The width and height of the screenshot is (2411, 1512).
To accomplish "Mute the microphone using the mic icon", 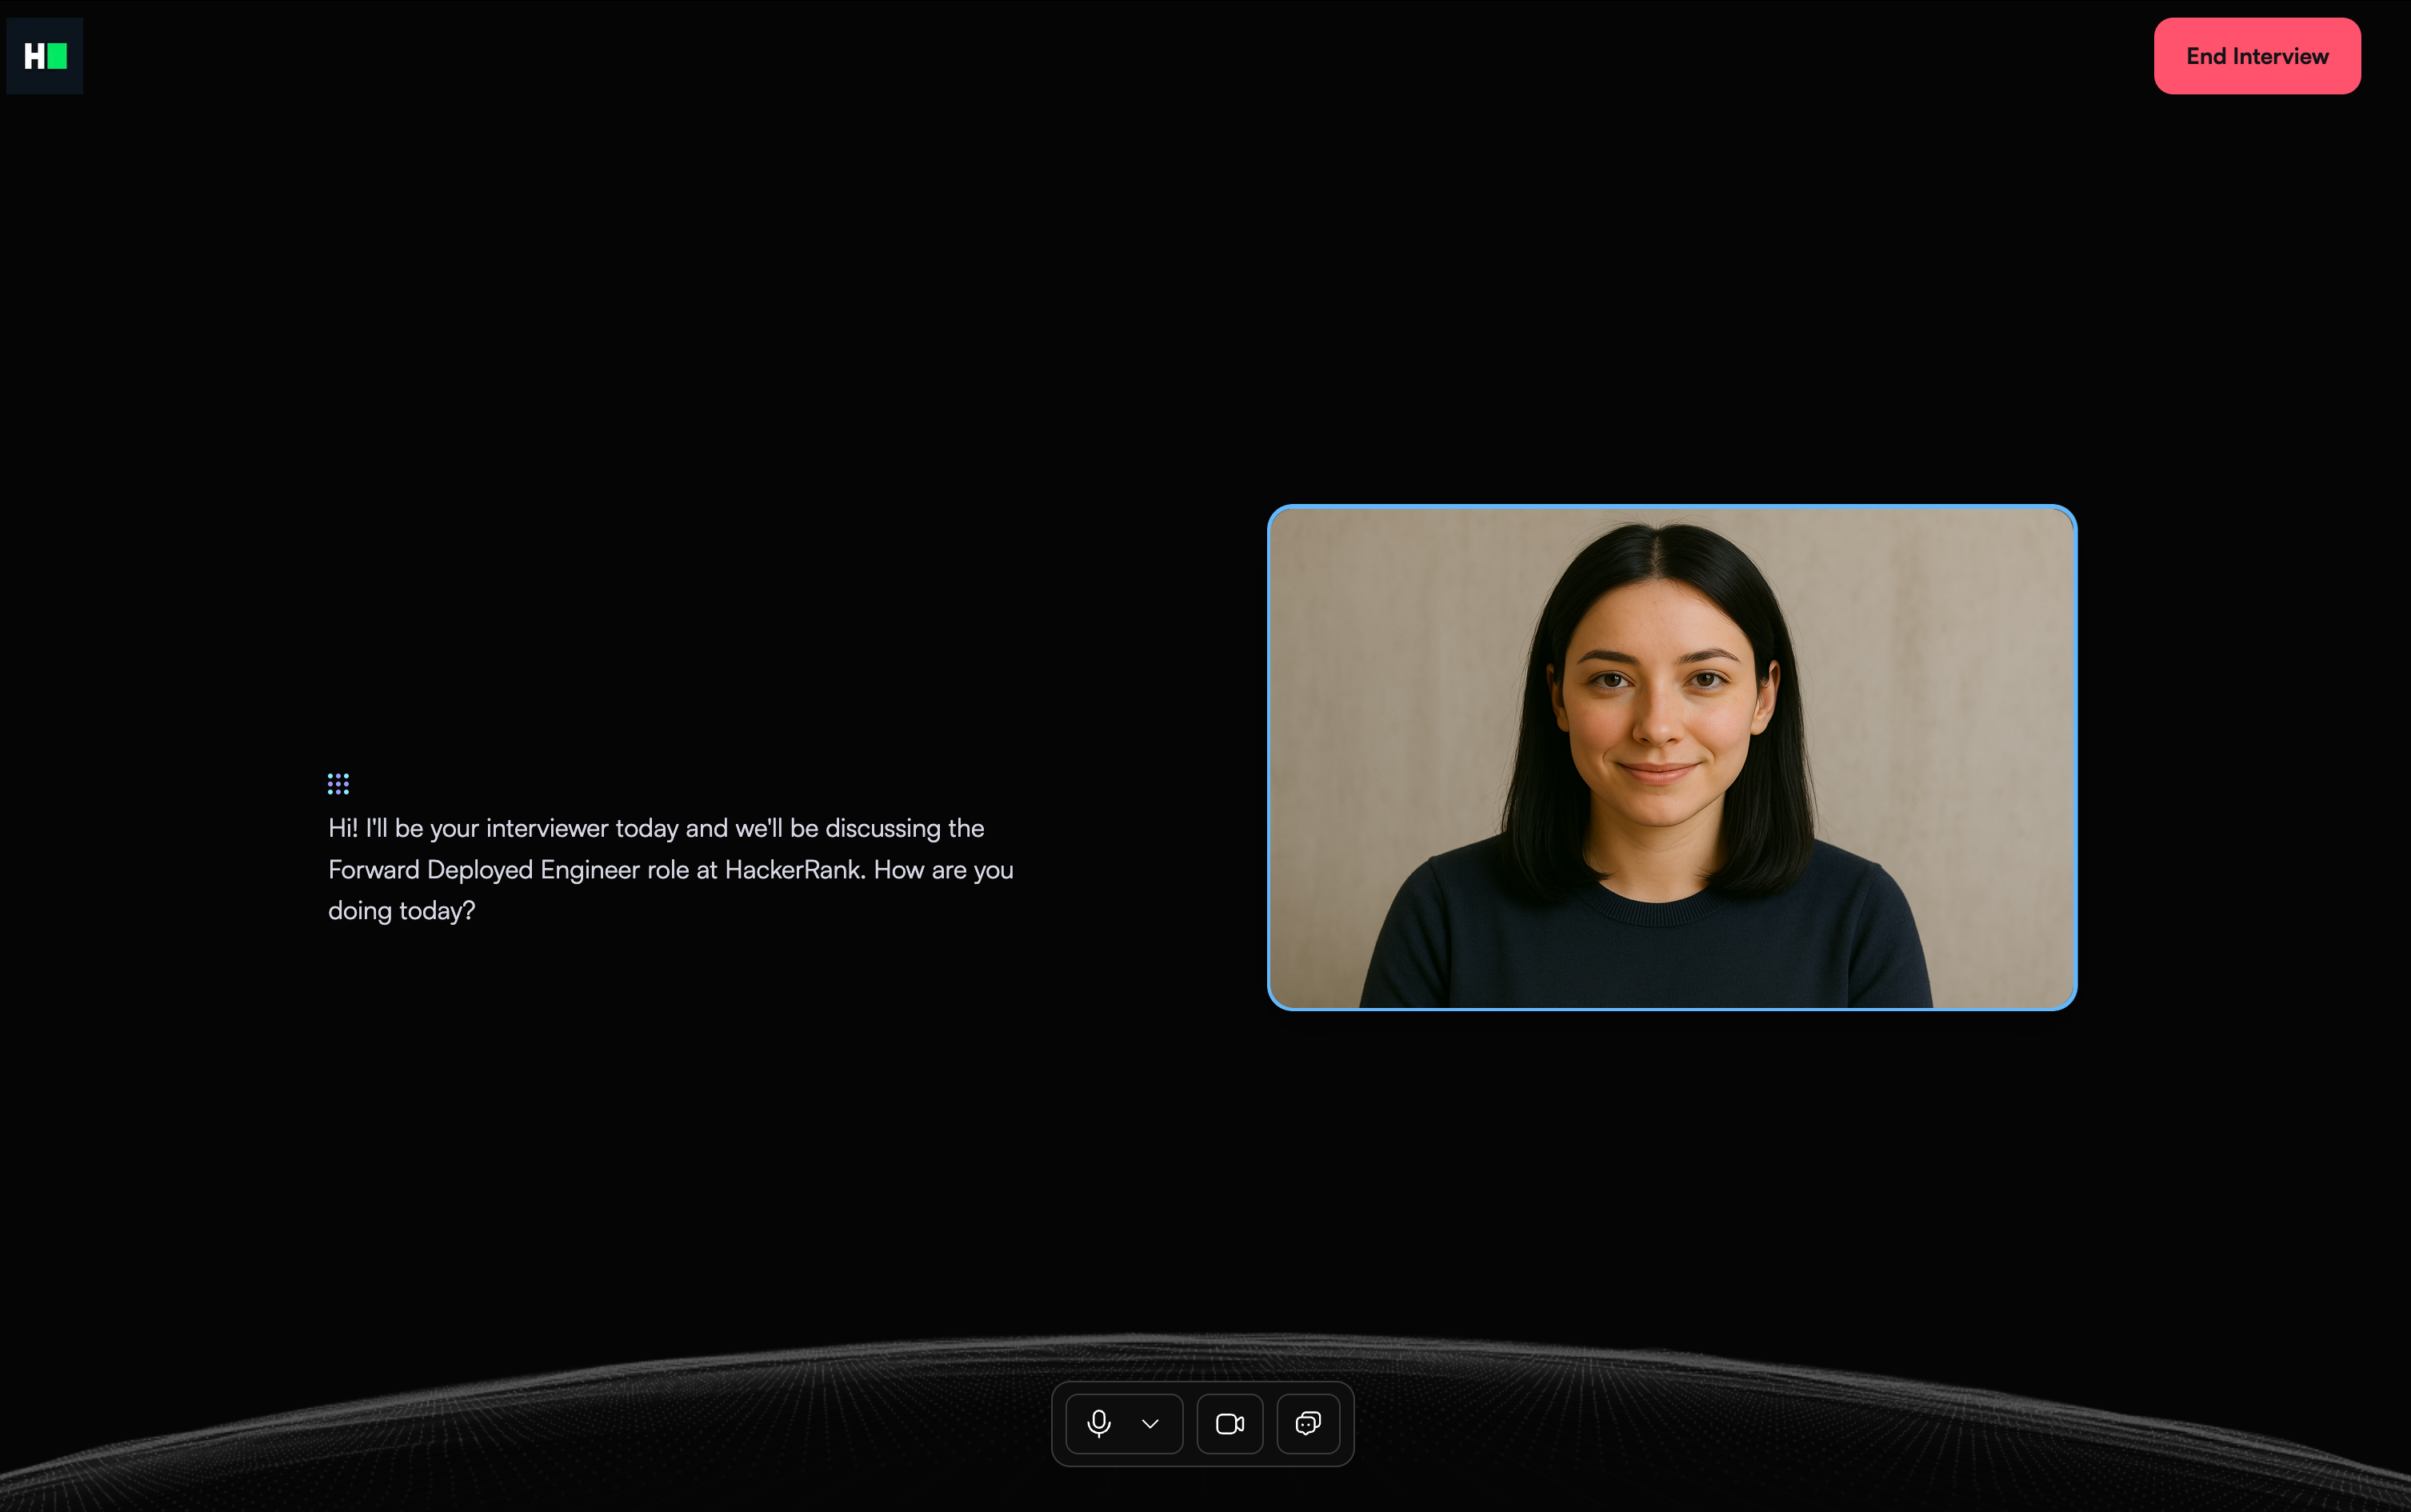I will coord(1098,1423).
